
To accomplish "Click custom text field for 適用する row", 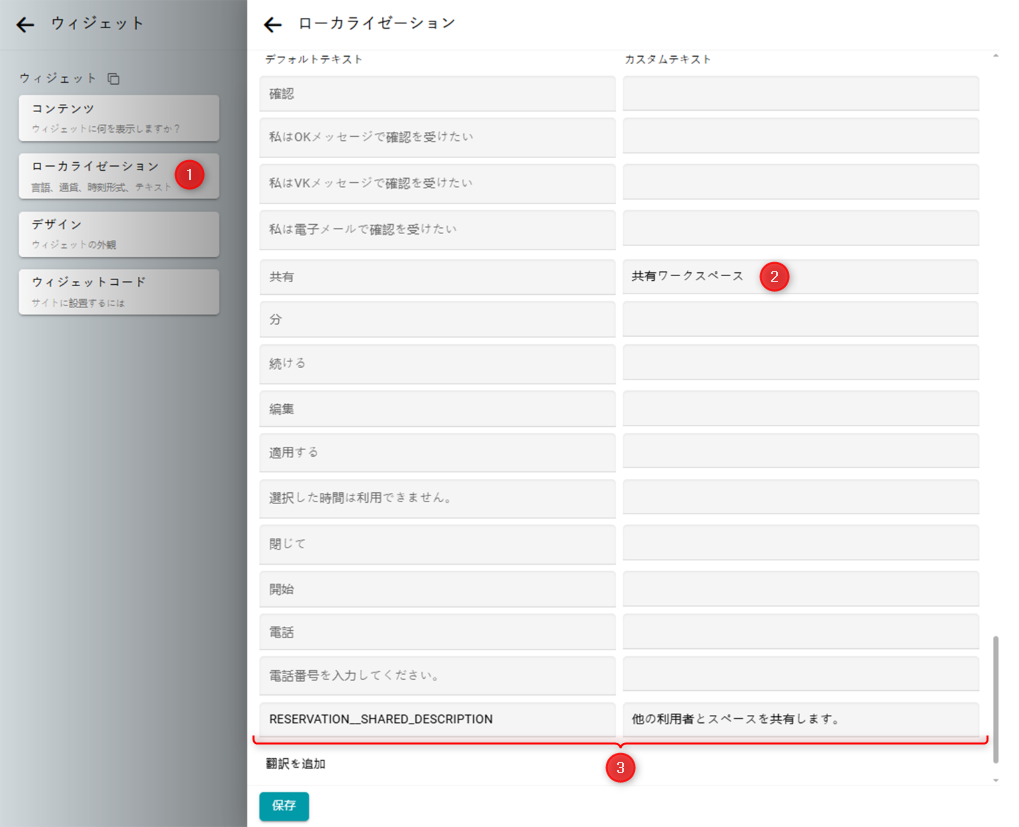I will coord(800,452).
